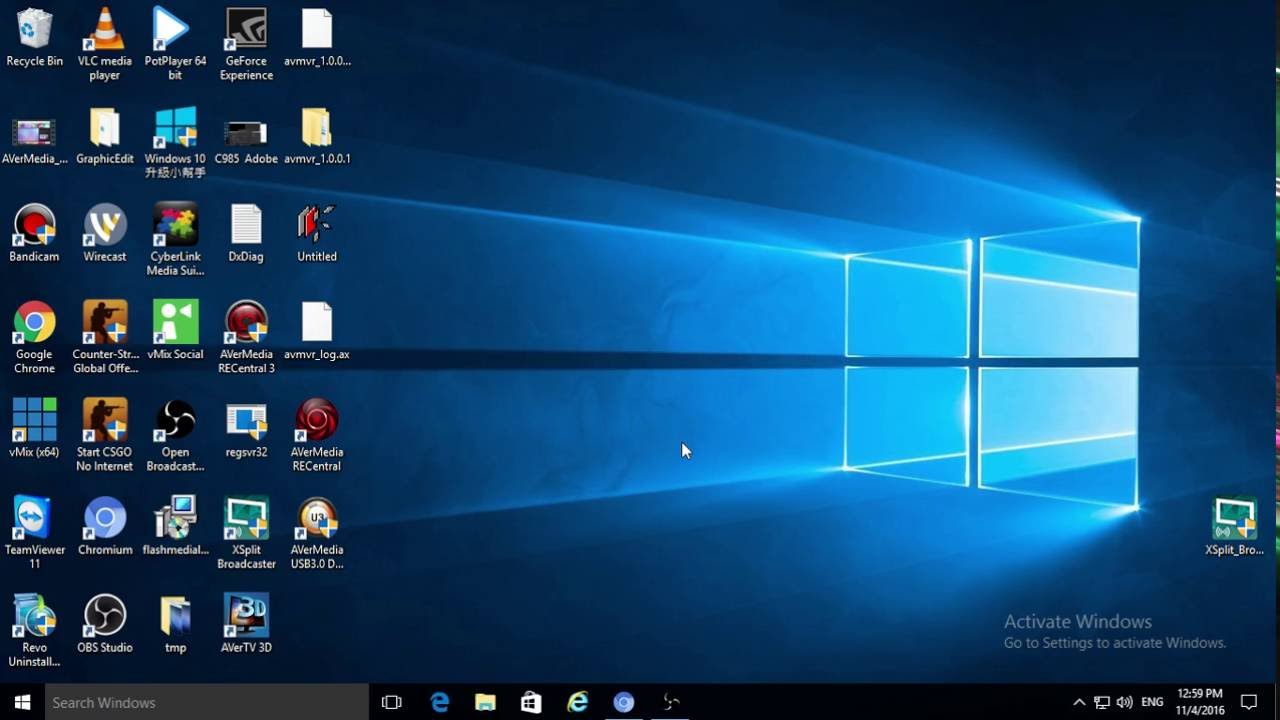Screen dimensions: 1280x720
Task: Select GeForce Experience shortcut
Action: click(x=246, y=44)
